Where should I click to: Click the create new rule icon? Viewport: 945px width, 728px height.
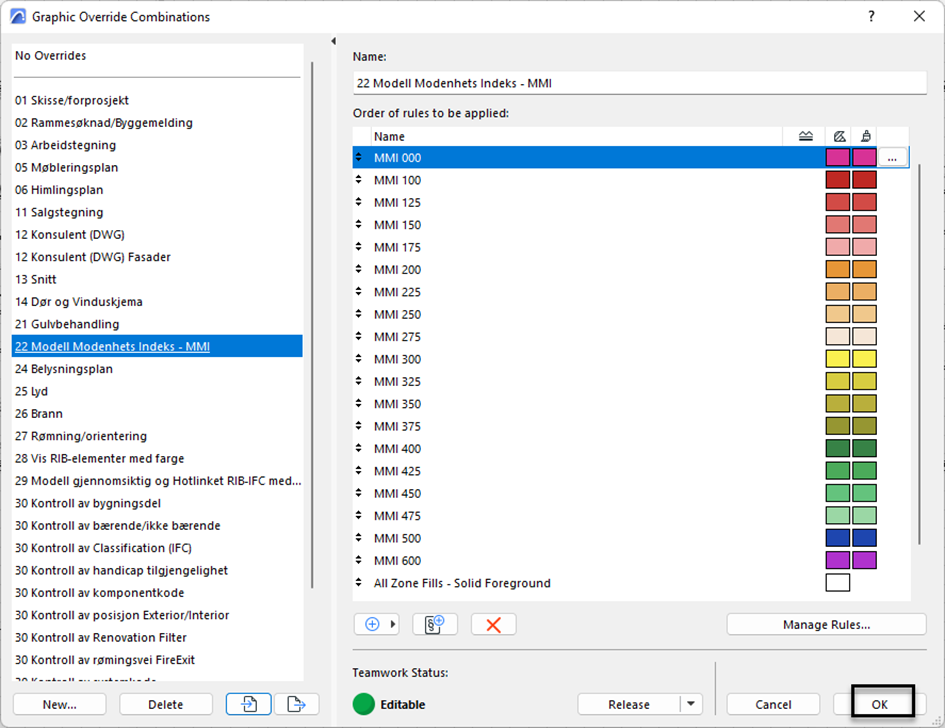(435, 624)
